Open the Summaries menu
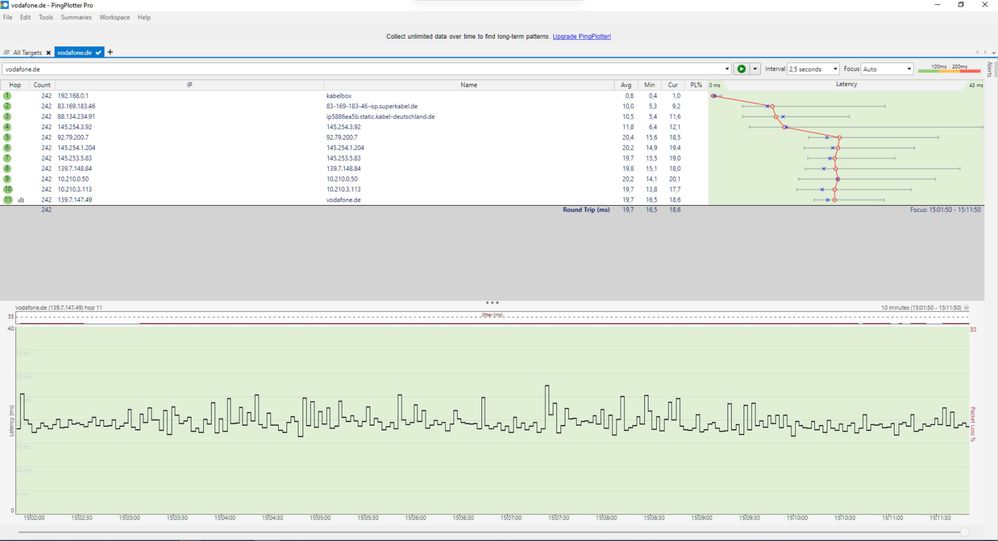This screenshot has height=541, width=998. (x=76, y=17)
